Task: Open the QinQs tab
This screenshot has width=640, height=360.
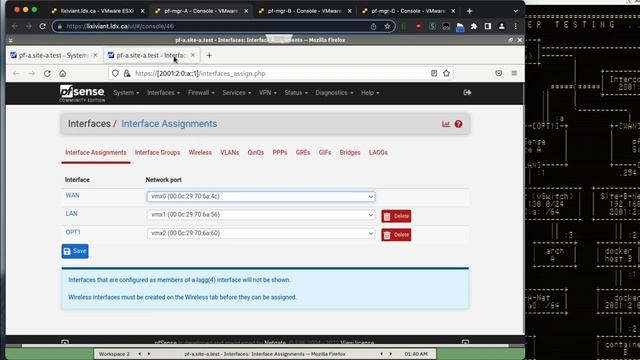Action: (256, 153)
